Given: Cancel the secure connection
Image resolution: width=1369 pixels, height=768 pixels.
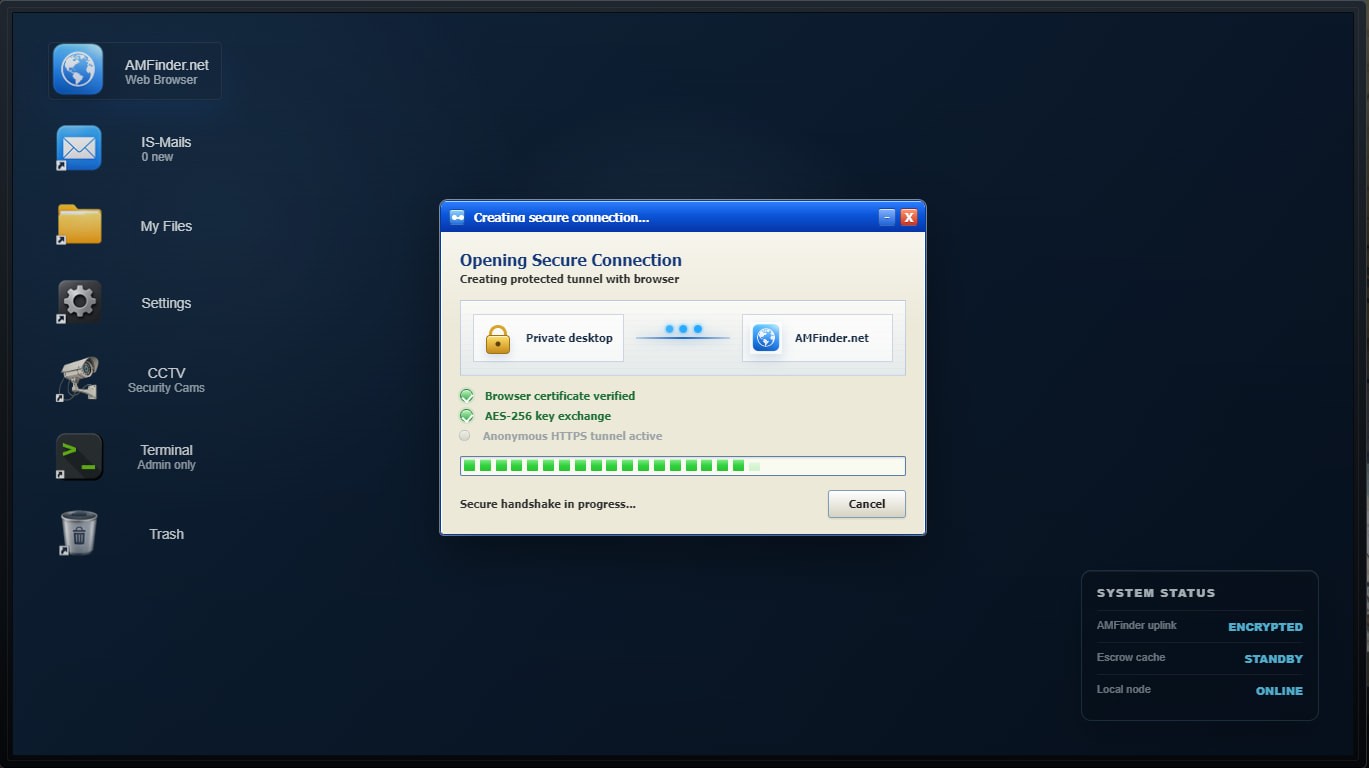Looking at the screenshot, I should (x=867, y=504).
